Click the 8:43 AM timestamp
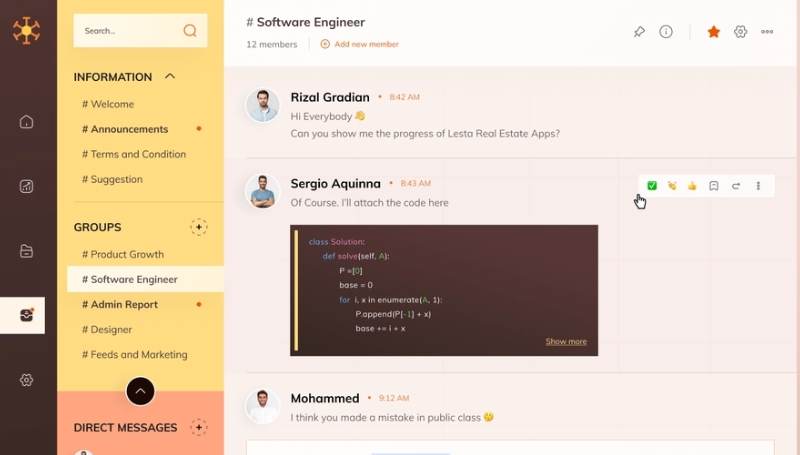Image resolution: width=800 pixels, height=455 pixels. pos(415,183)
